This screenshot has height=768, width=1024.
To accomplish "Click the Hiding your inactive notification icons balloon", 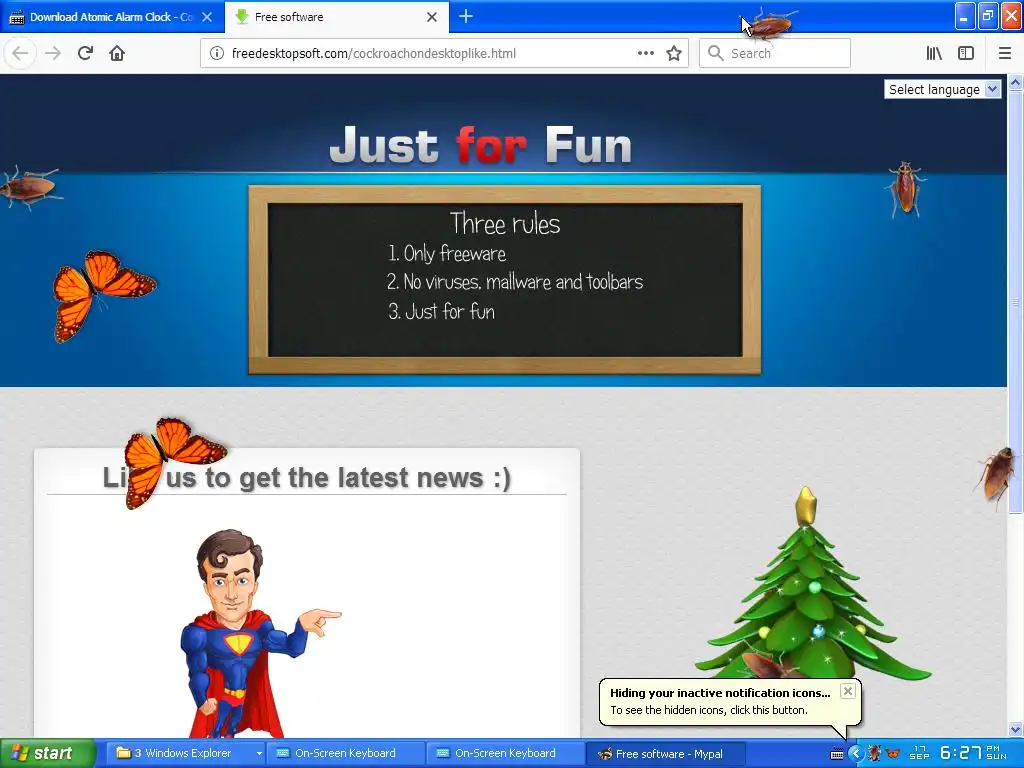I will (730, 701).
